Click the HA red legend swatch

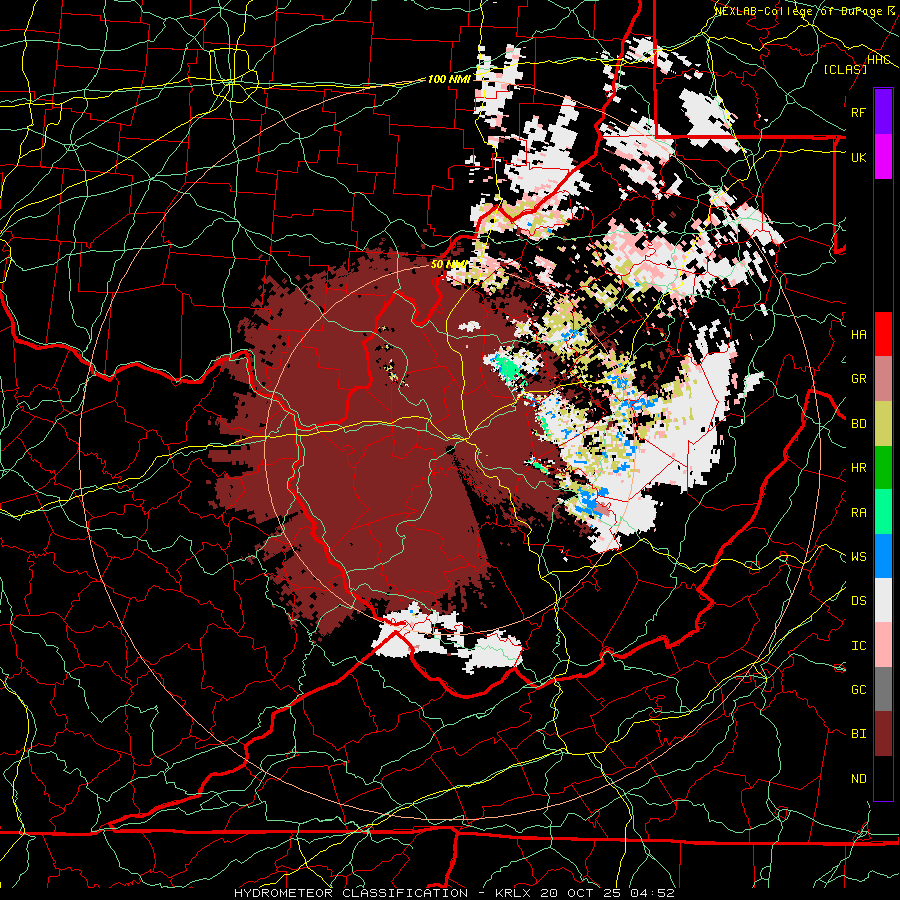pos(883,334)
